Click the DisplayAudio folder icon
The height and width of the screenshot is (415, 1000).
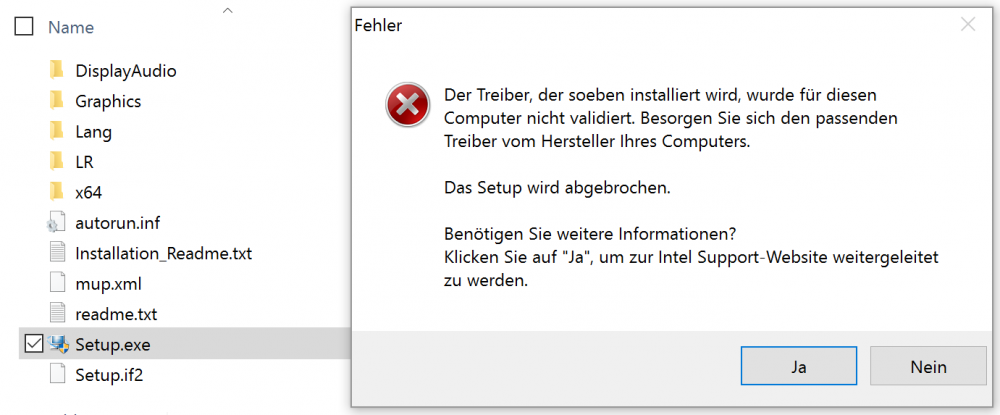[56, 70]
